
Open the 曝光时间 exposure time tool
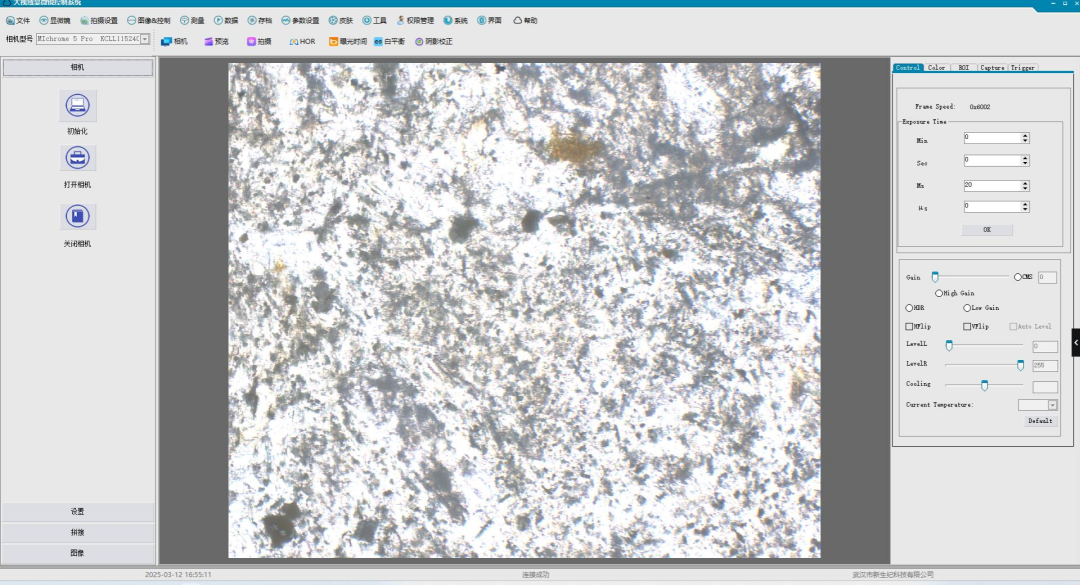[334, 41]
